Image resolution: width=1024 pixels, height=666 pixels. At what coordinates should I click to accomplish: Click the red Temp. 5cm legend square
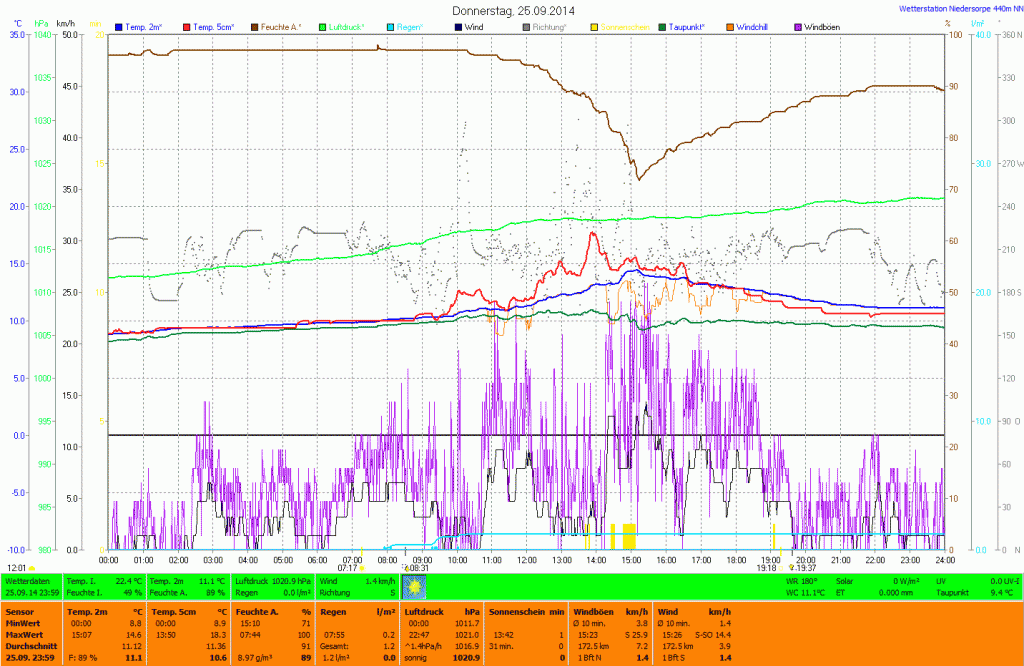click(x=188, y=26)
